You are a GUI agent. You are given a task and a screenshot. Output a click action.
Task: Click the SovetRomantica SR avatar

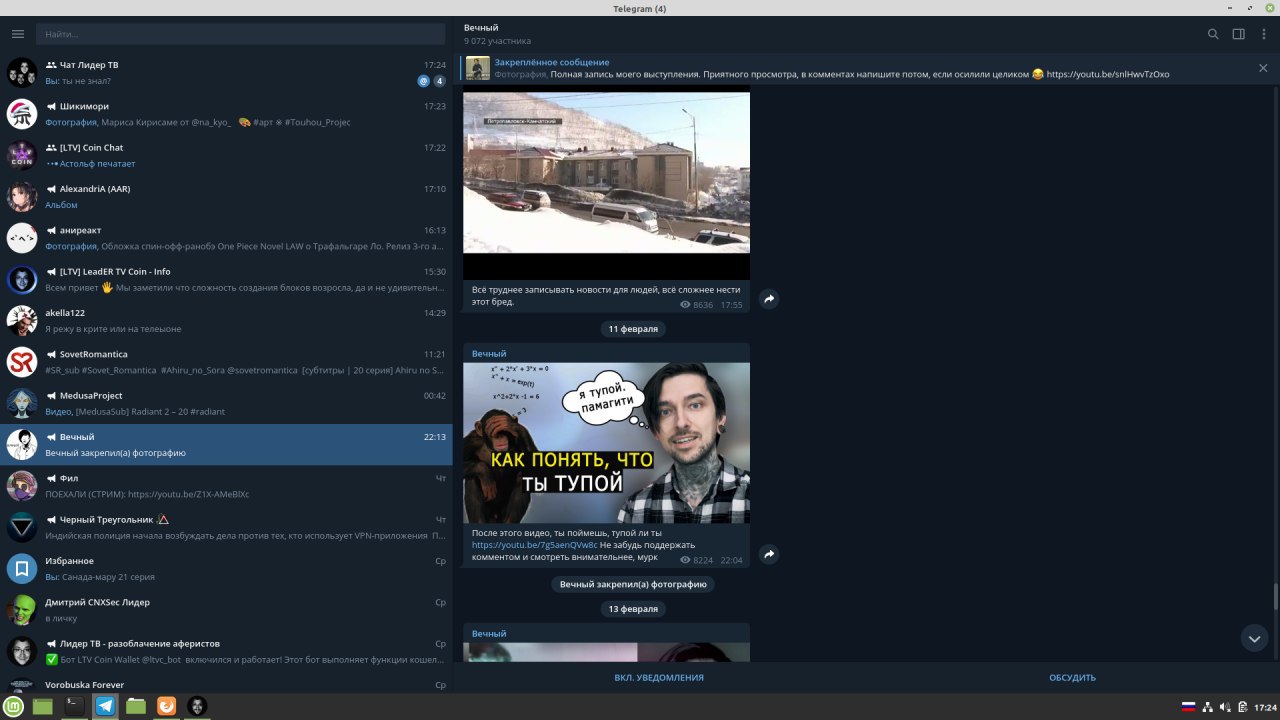(x=22, y=362)
